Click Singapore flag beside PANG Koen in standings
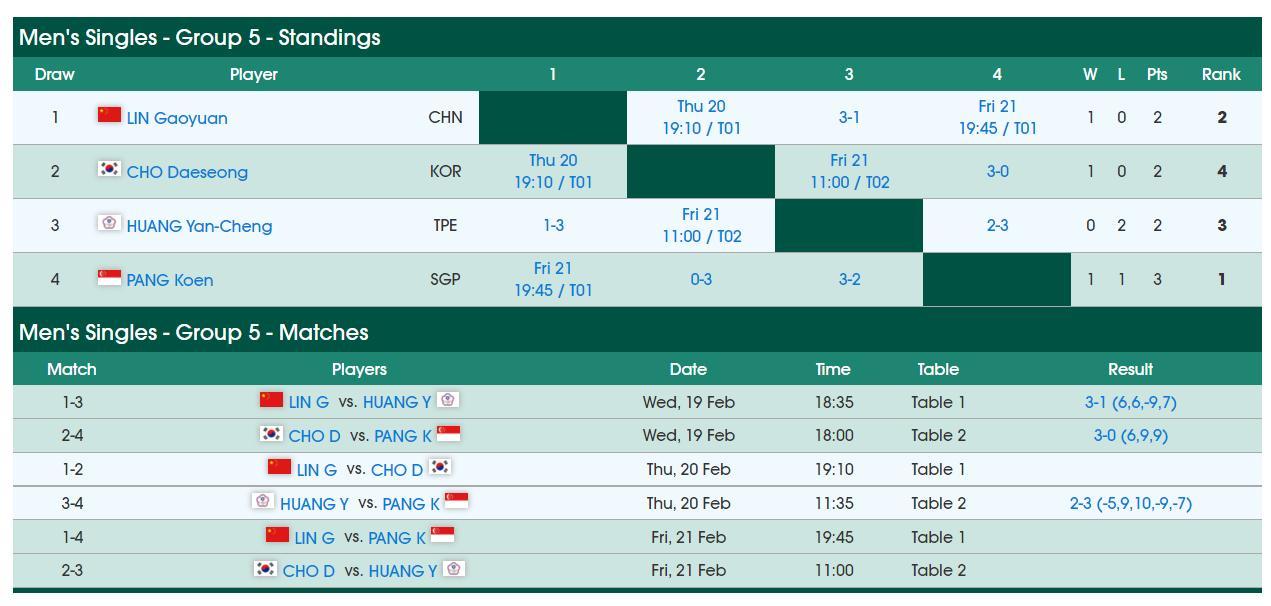The image size is (1271, 606). coord(109,277)
